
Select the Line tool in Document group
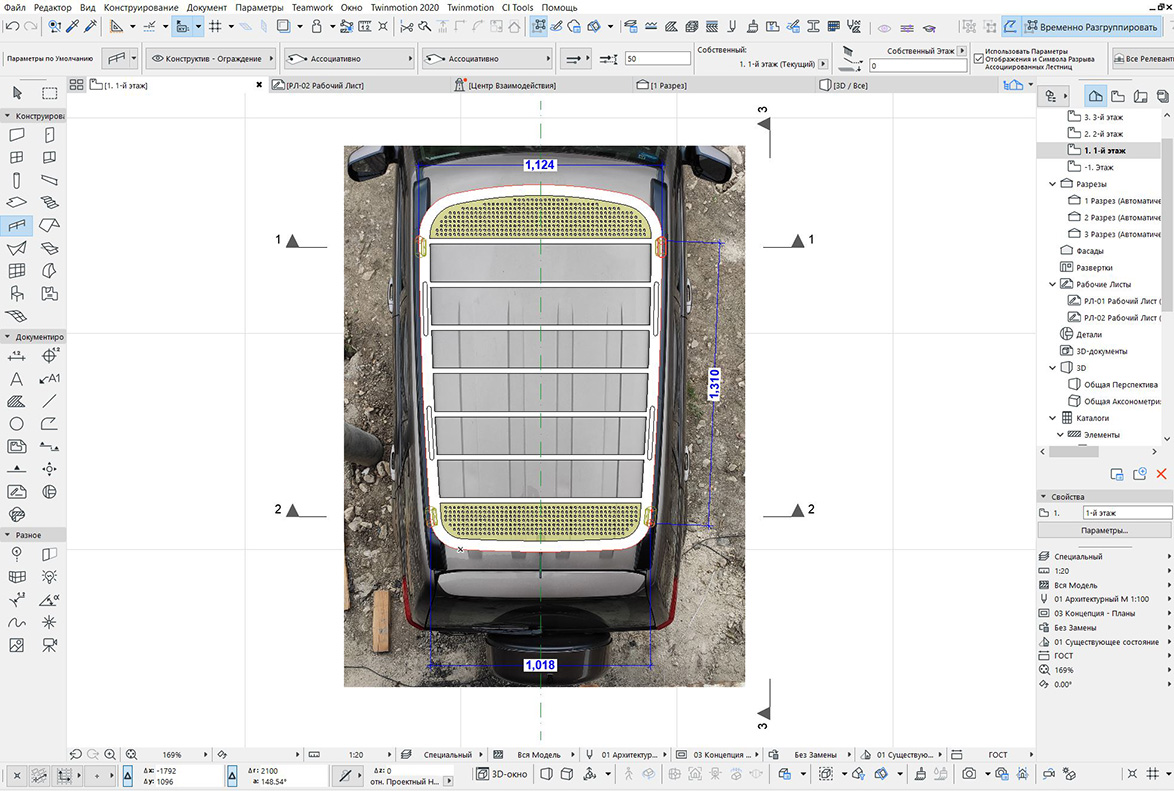(49, 401)
